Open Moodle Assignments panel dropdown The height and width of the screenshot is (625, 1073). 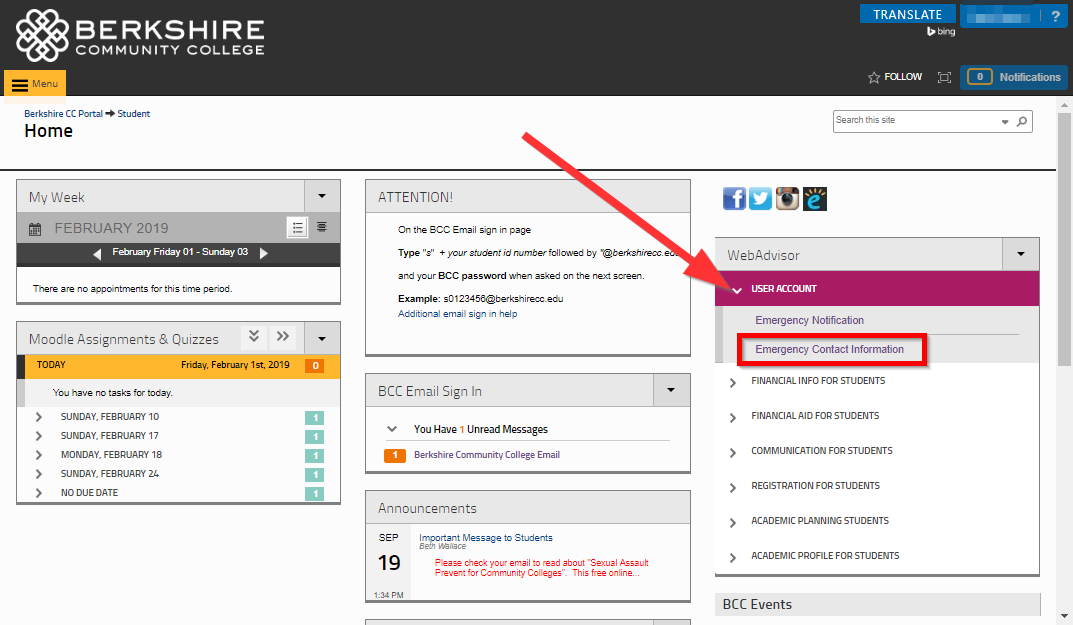pos(322,339)
